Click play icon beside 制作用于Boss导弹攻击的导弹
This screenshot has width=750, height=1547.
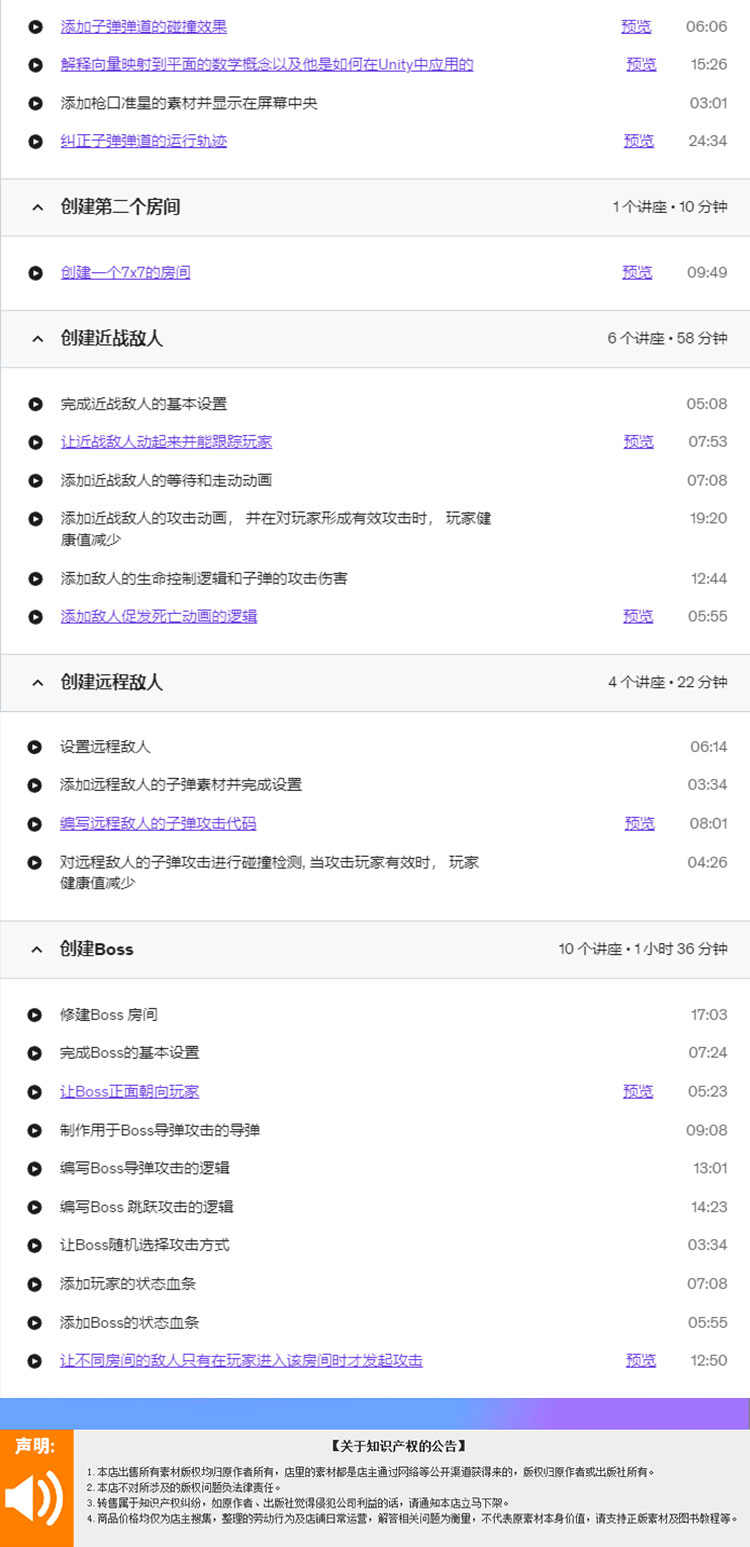(36, 1130)
